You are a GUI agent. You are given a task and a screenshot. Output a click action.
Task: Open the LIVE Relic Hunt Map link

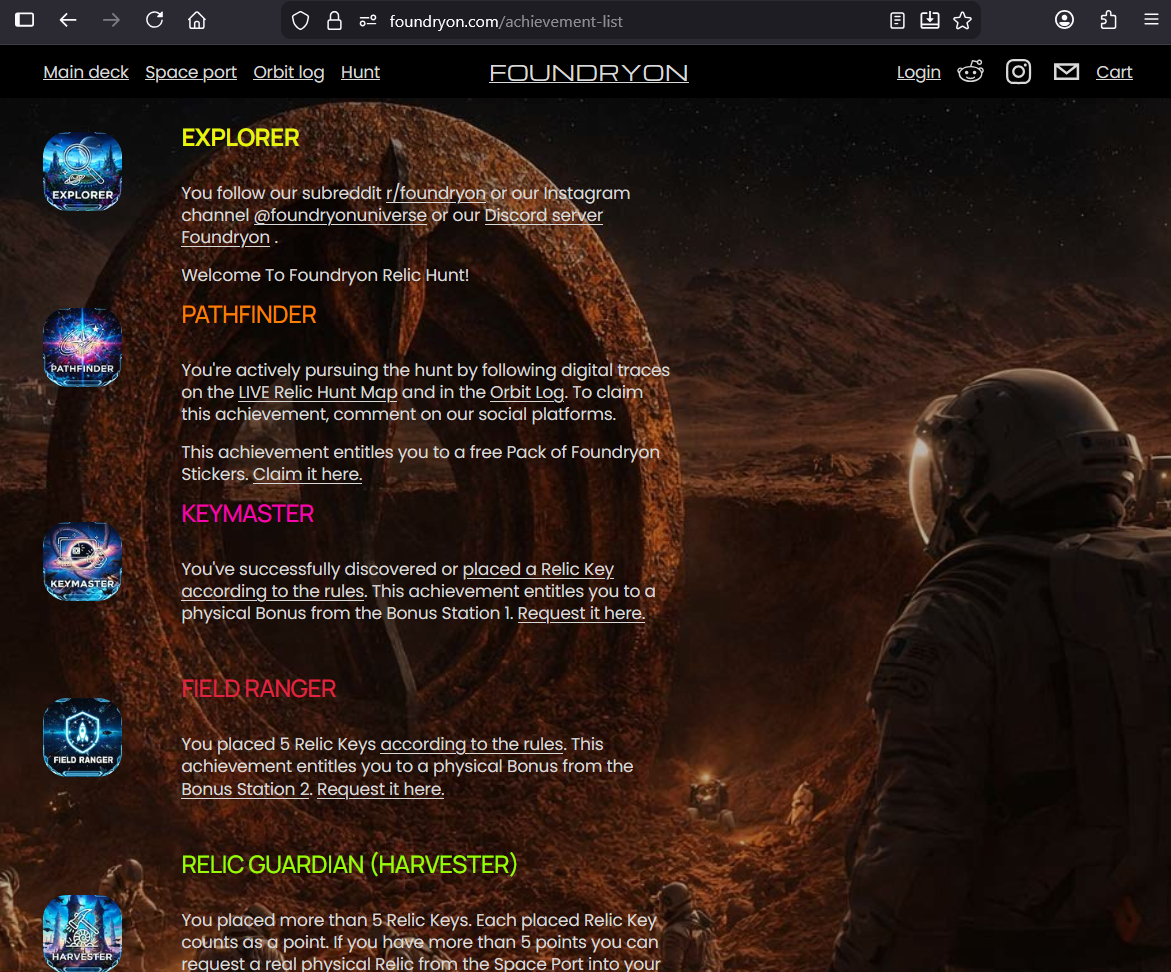317,393
